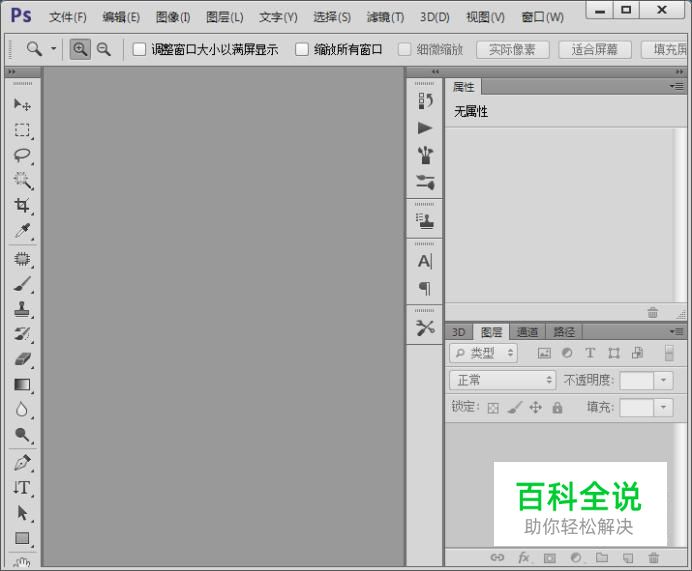Select the Healing Brush tool
692x571 pixels.
[22, 259]
